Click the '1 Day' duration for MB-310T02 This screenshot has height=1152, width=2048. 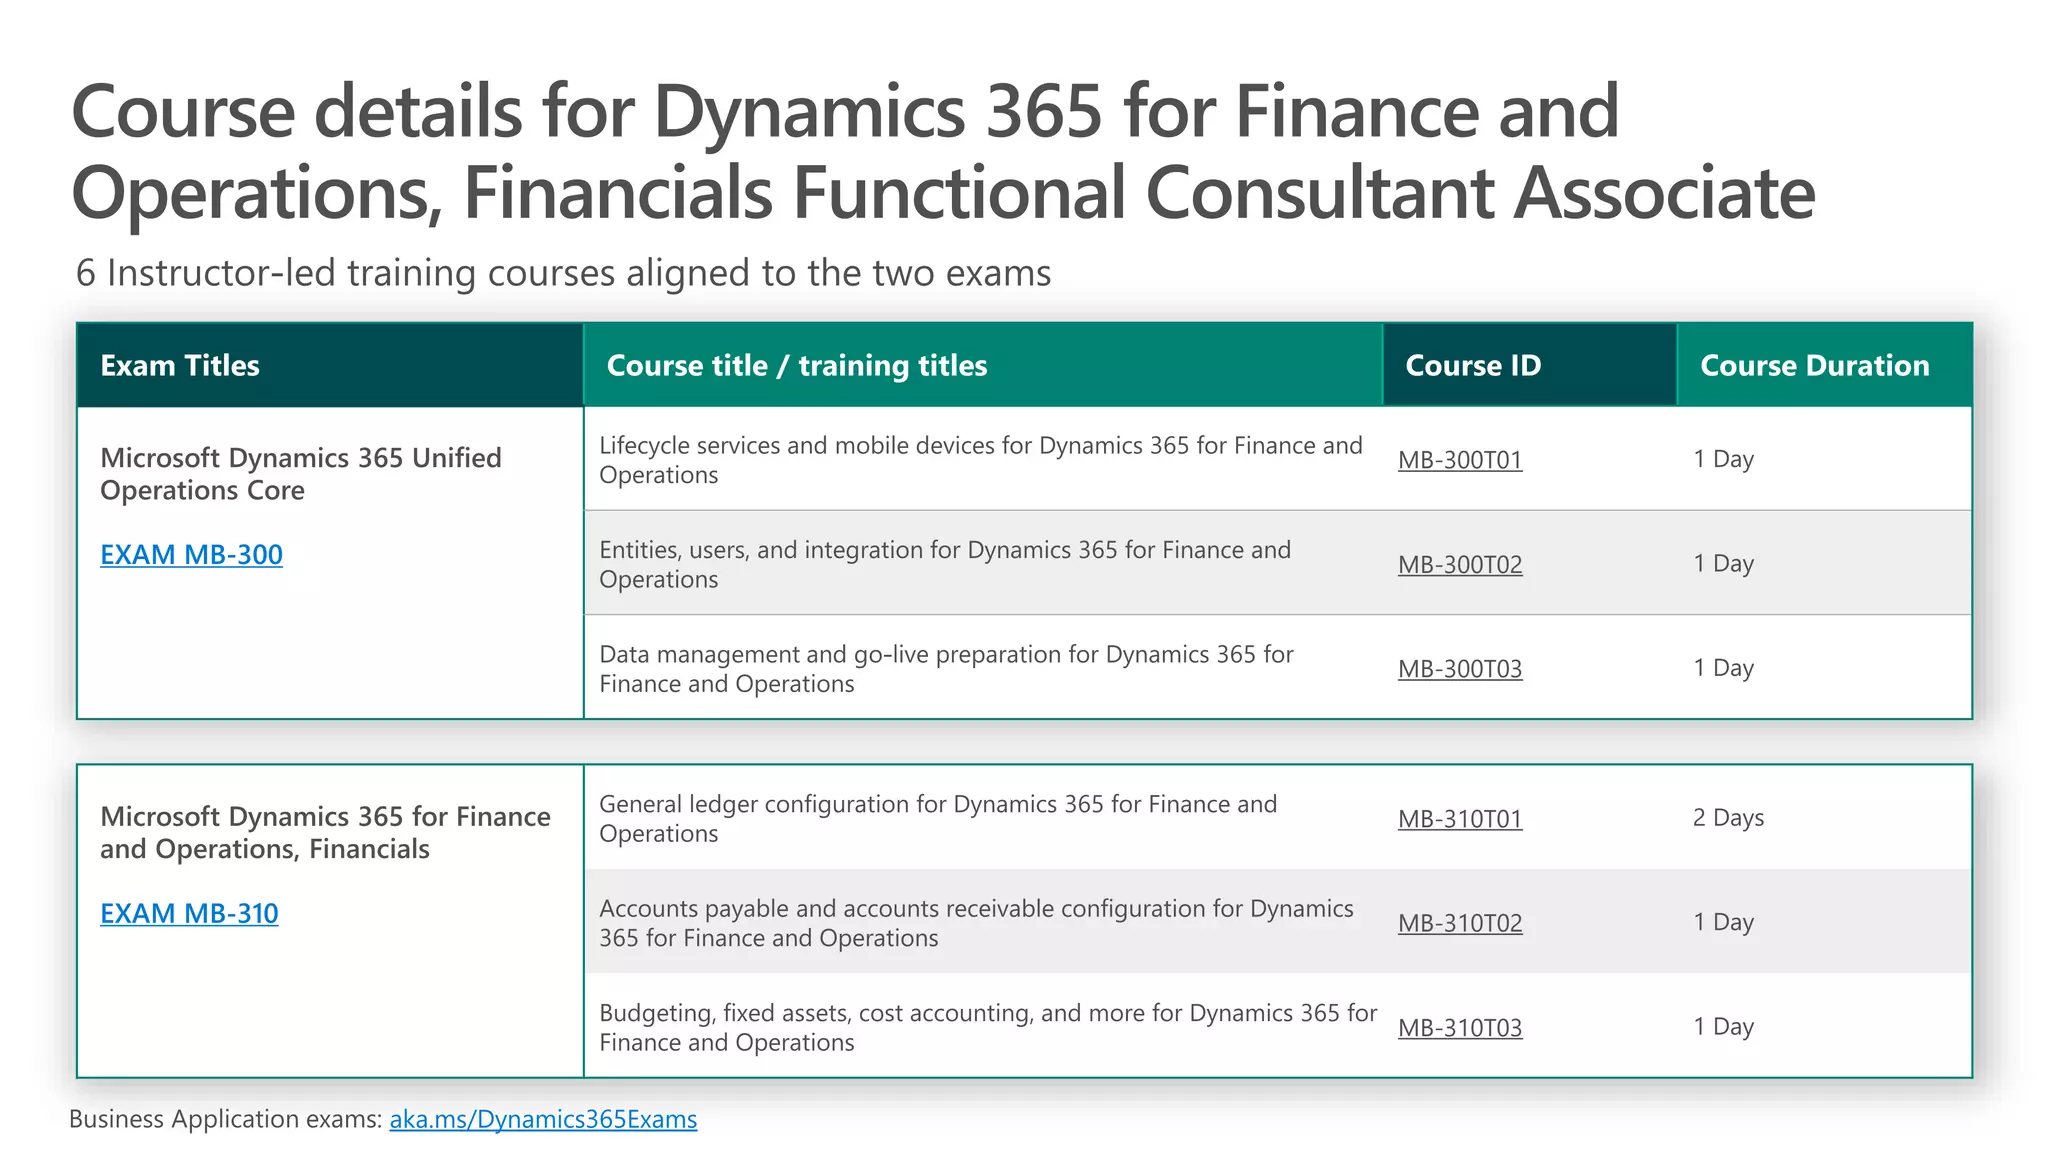coord(1723,922)
